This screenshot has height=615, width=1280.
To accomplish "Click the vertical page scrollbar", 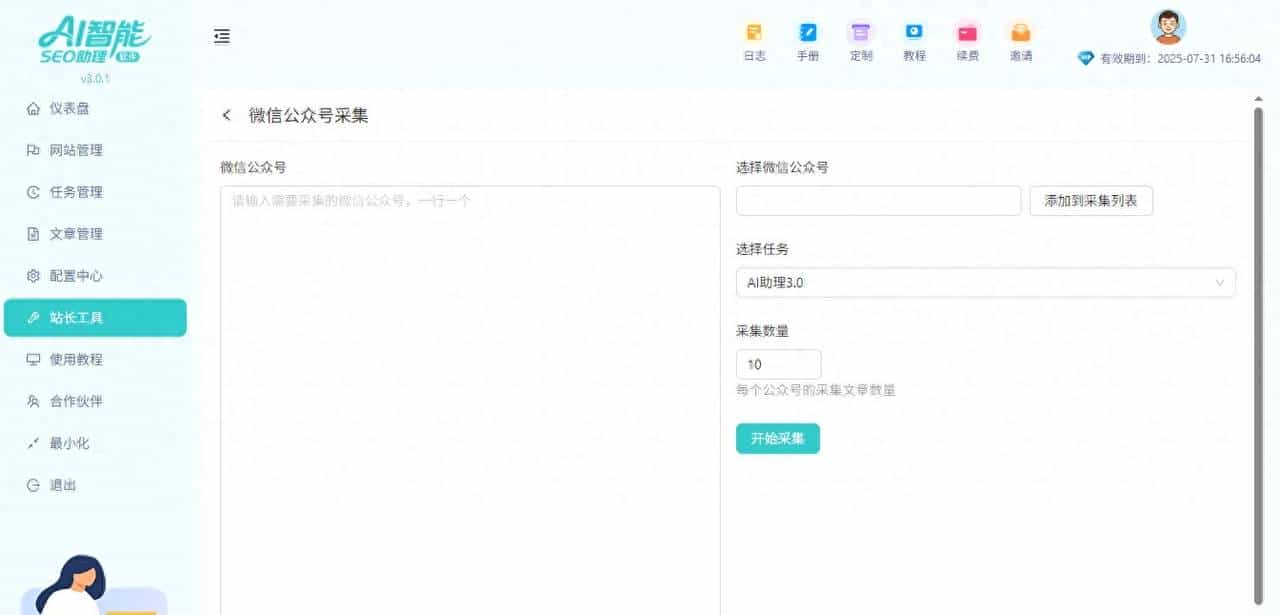I will click(x=1258, y=350).
